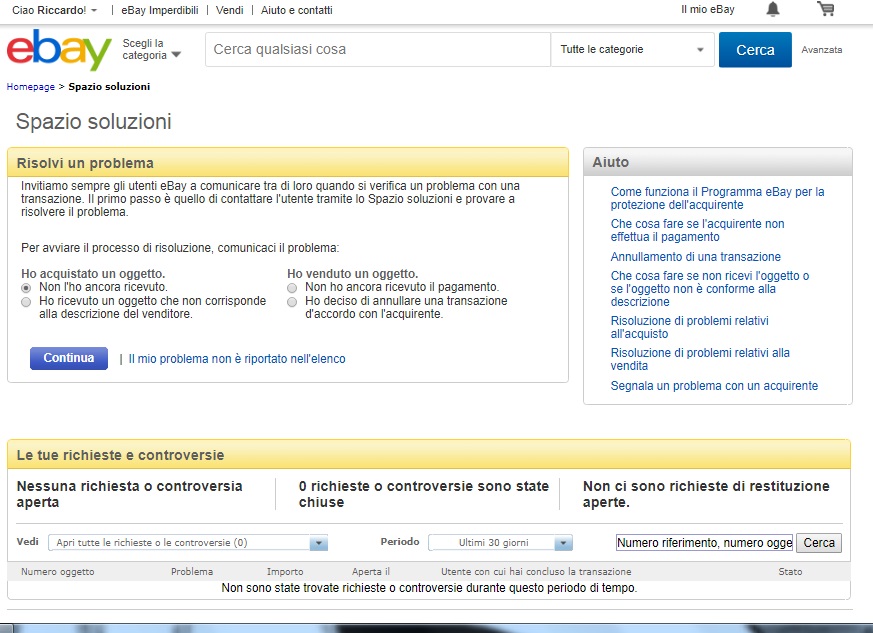Focus the 'Numero riferimento, numero ogge' field
The width and height of the screenshot is (873, 633).
click(704, 543)
